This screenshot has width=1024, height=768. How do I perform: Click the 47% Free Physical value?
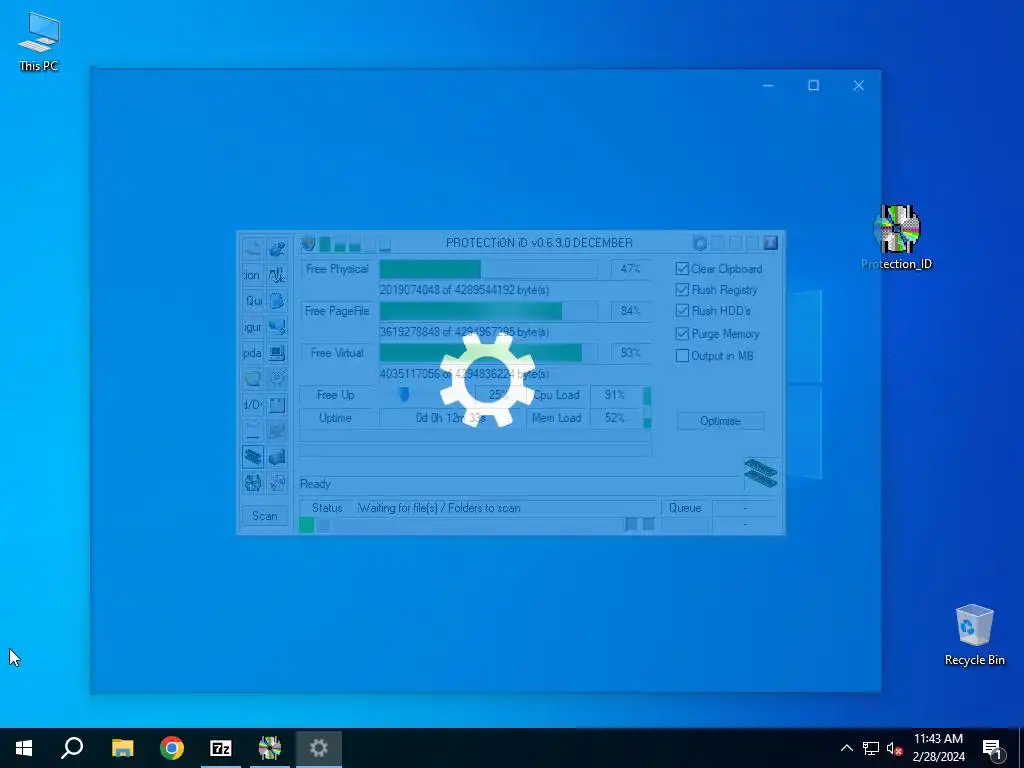click(631, 268)
